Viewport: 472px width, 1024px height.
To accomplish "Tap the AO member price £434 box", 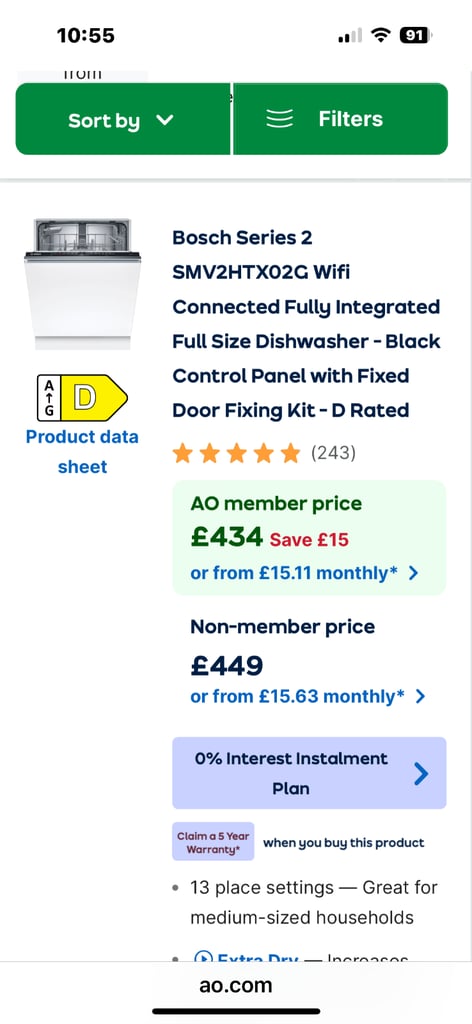I will click(x=309, y=538).
